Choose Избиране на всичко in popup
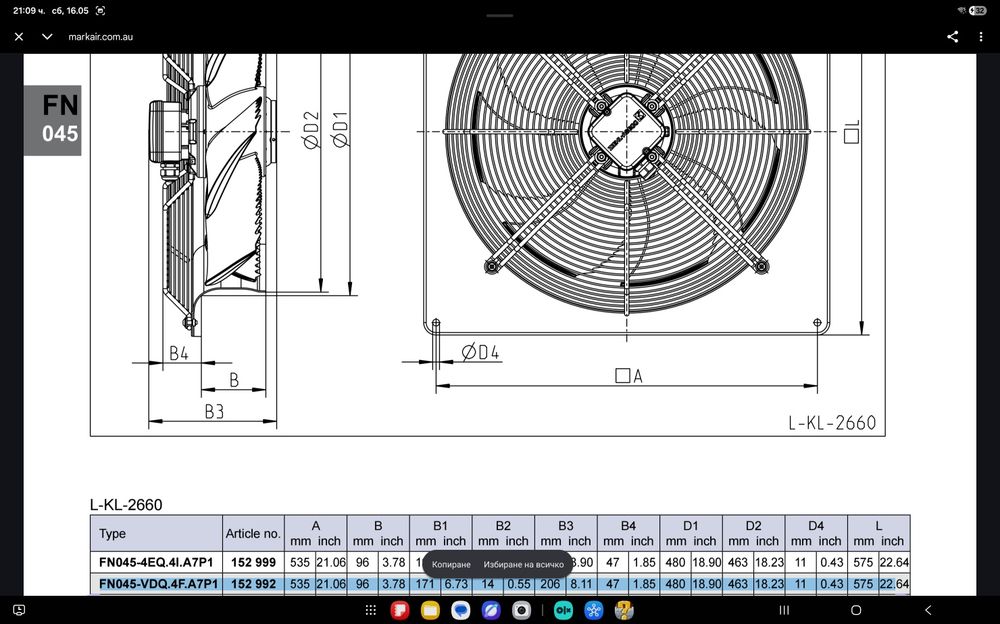1000x624 pixels. [x=524, y=565]
